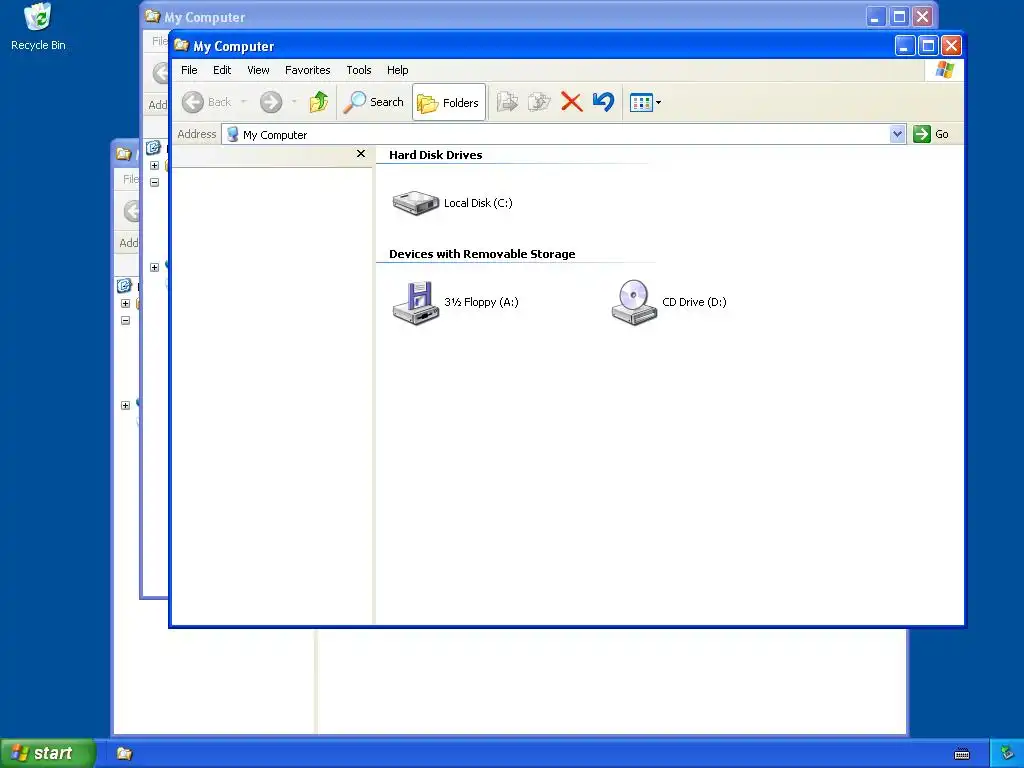Click the blue Undo arrow icon
The width and height of the screenshot is (1024, 768).
(603, 102)
